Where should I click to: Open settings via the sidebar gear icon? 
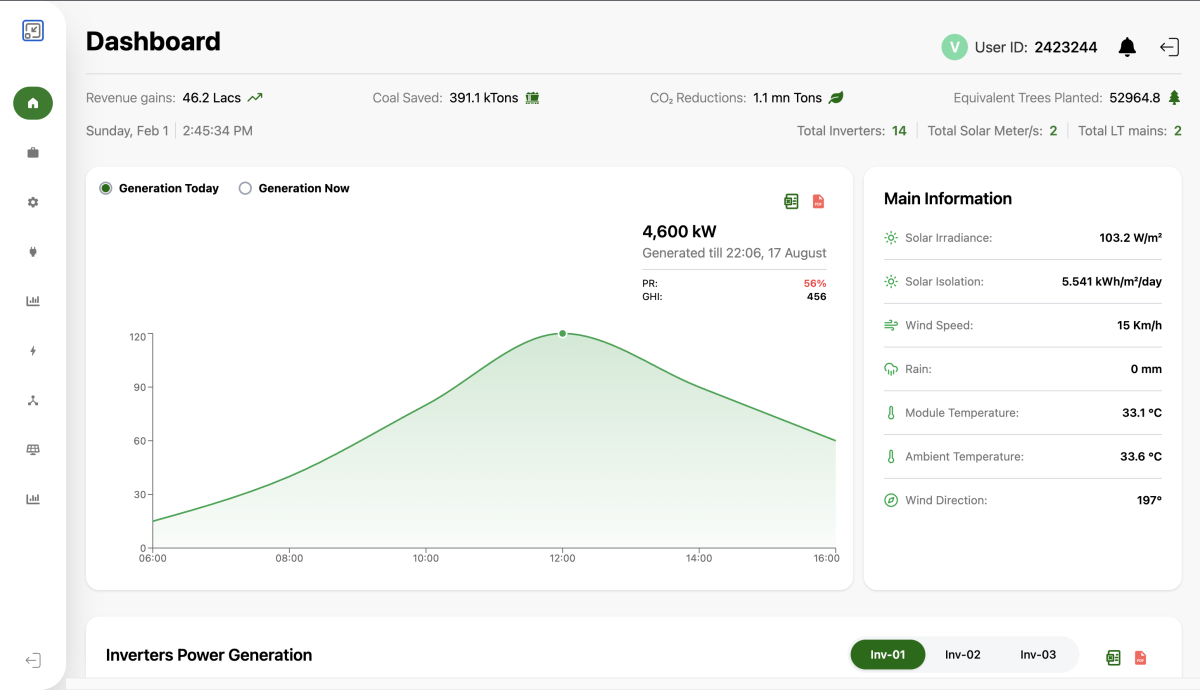pyautogui.click(x=33, y=202)
